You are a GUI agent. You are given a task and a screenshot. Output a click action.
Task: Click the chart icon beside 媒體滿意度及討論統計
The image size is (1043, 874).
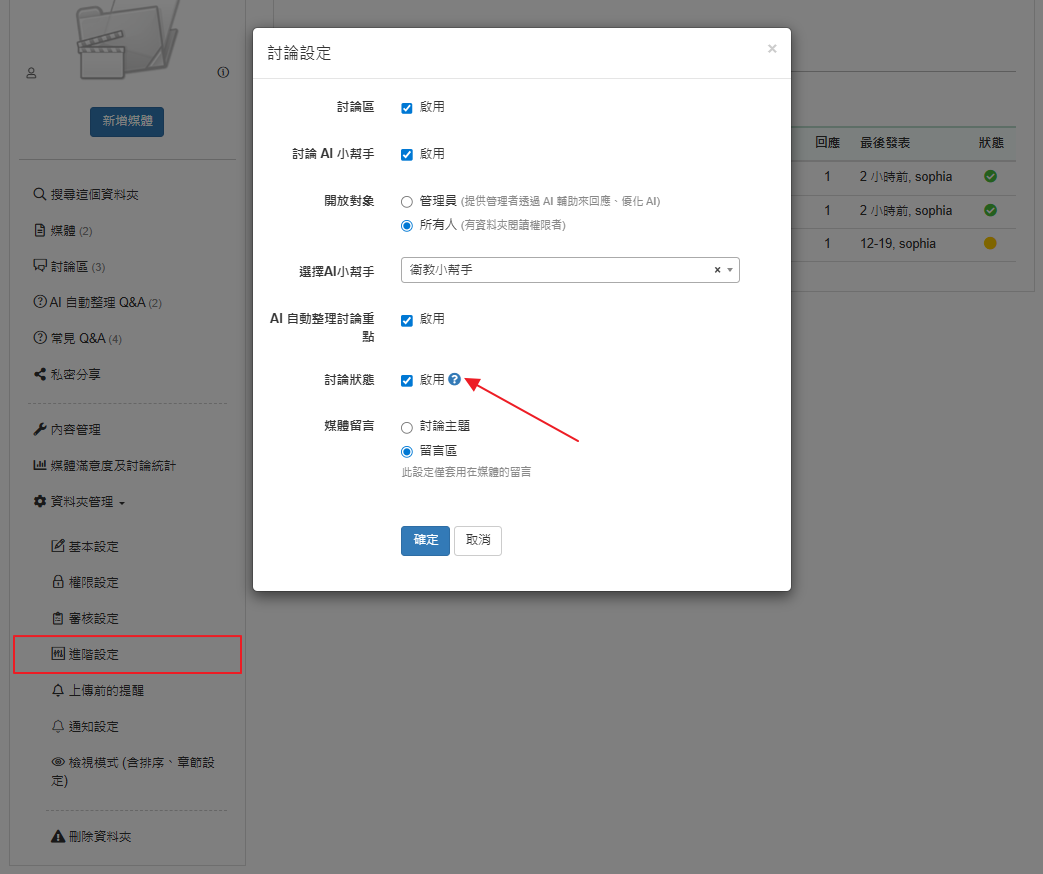coord(40,465)
